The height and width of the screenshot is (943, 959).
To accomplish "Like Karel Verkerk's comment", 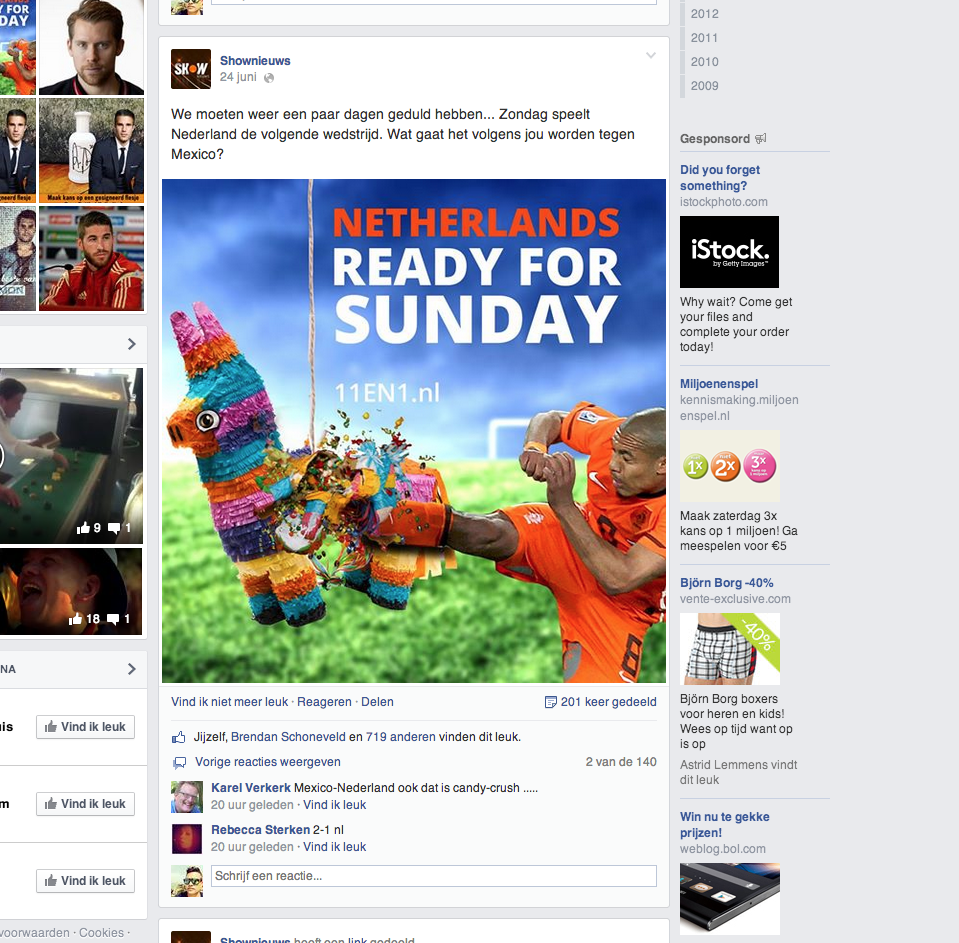I will coord(335,805).
